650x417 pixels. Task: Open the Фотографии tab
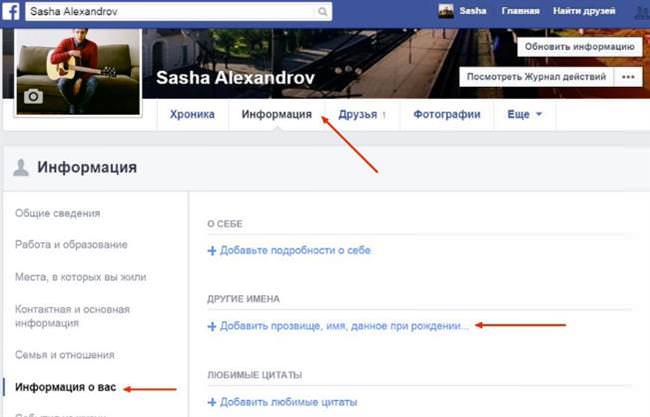click(447, 114)
